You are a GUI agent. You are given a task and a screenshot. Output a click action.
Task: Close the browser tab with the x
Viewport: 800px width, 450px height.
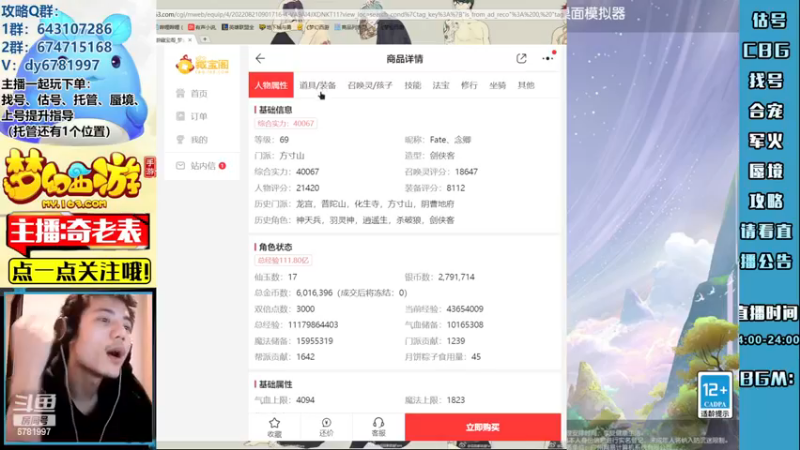[x=190, y=39]
